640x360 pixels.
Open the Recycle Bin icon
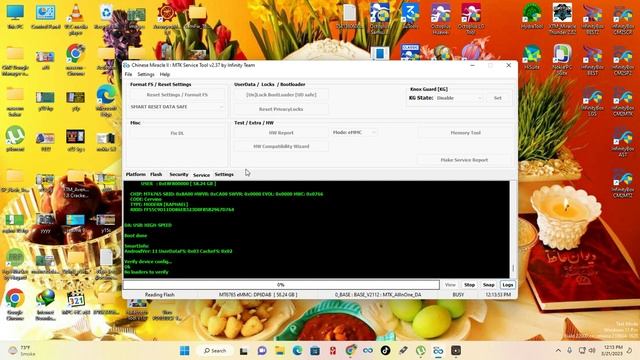(106, 16)
